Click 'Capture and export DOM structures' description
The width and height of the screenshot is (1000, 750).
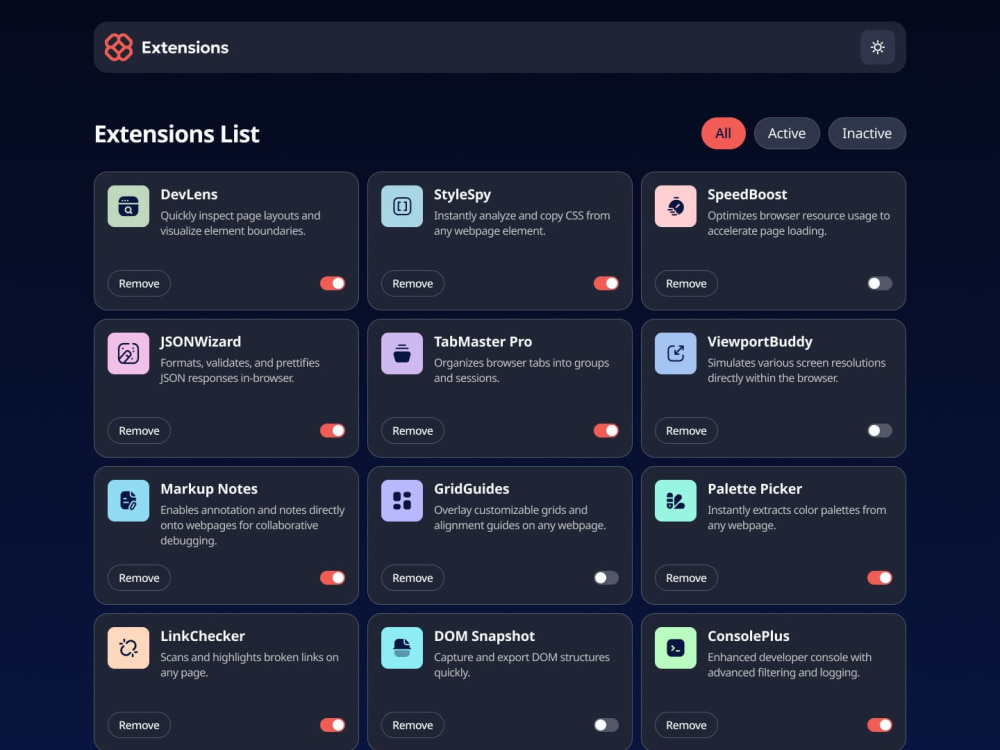522,665
